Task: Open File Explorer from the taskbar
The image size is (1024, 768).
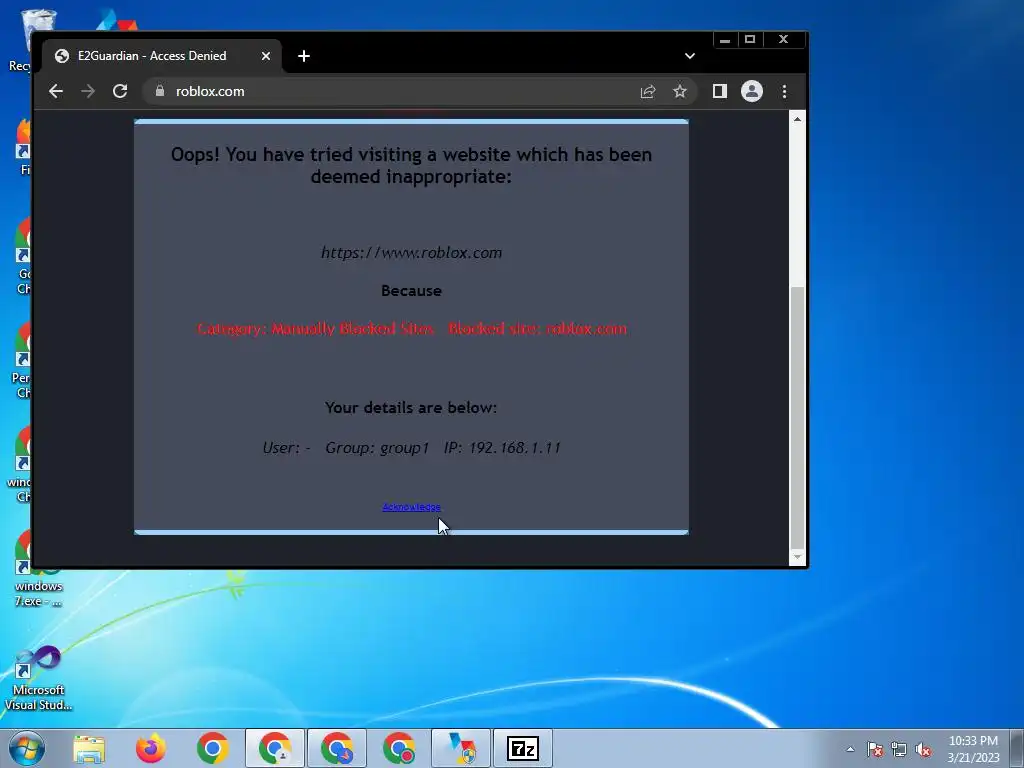Action: [x=89, y=748]
